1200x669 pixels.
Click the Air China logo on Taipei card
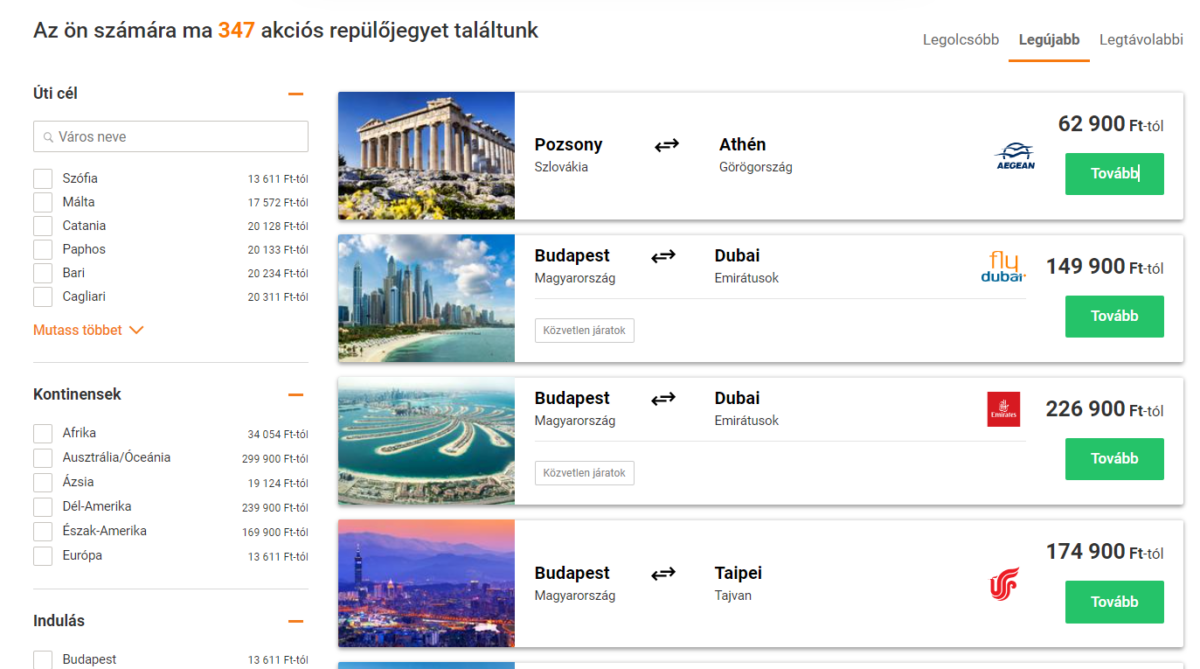1003,584
